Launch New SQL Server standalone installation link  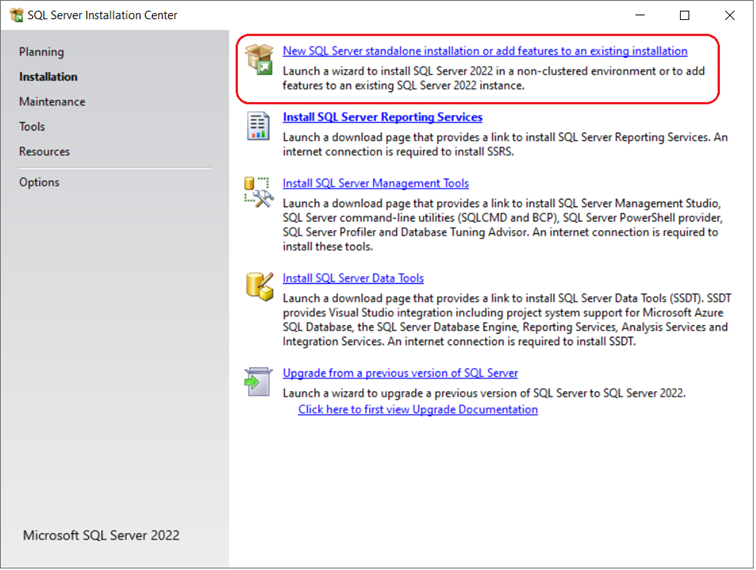tap(485, 51)
